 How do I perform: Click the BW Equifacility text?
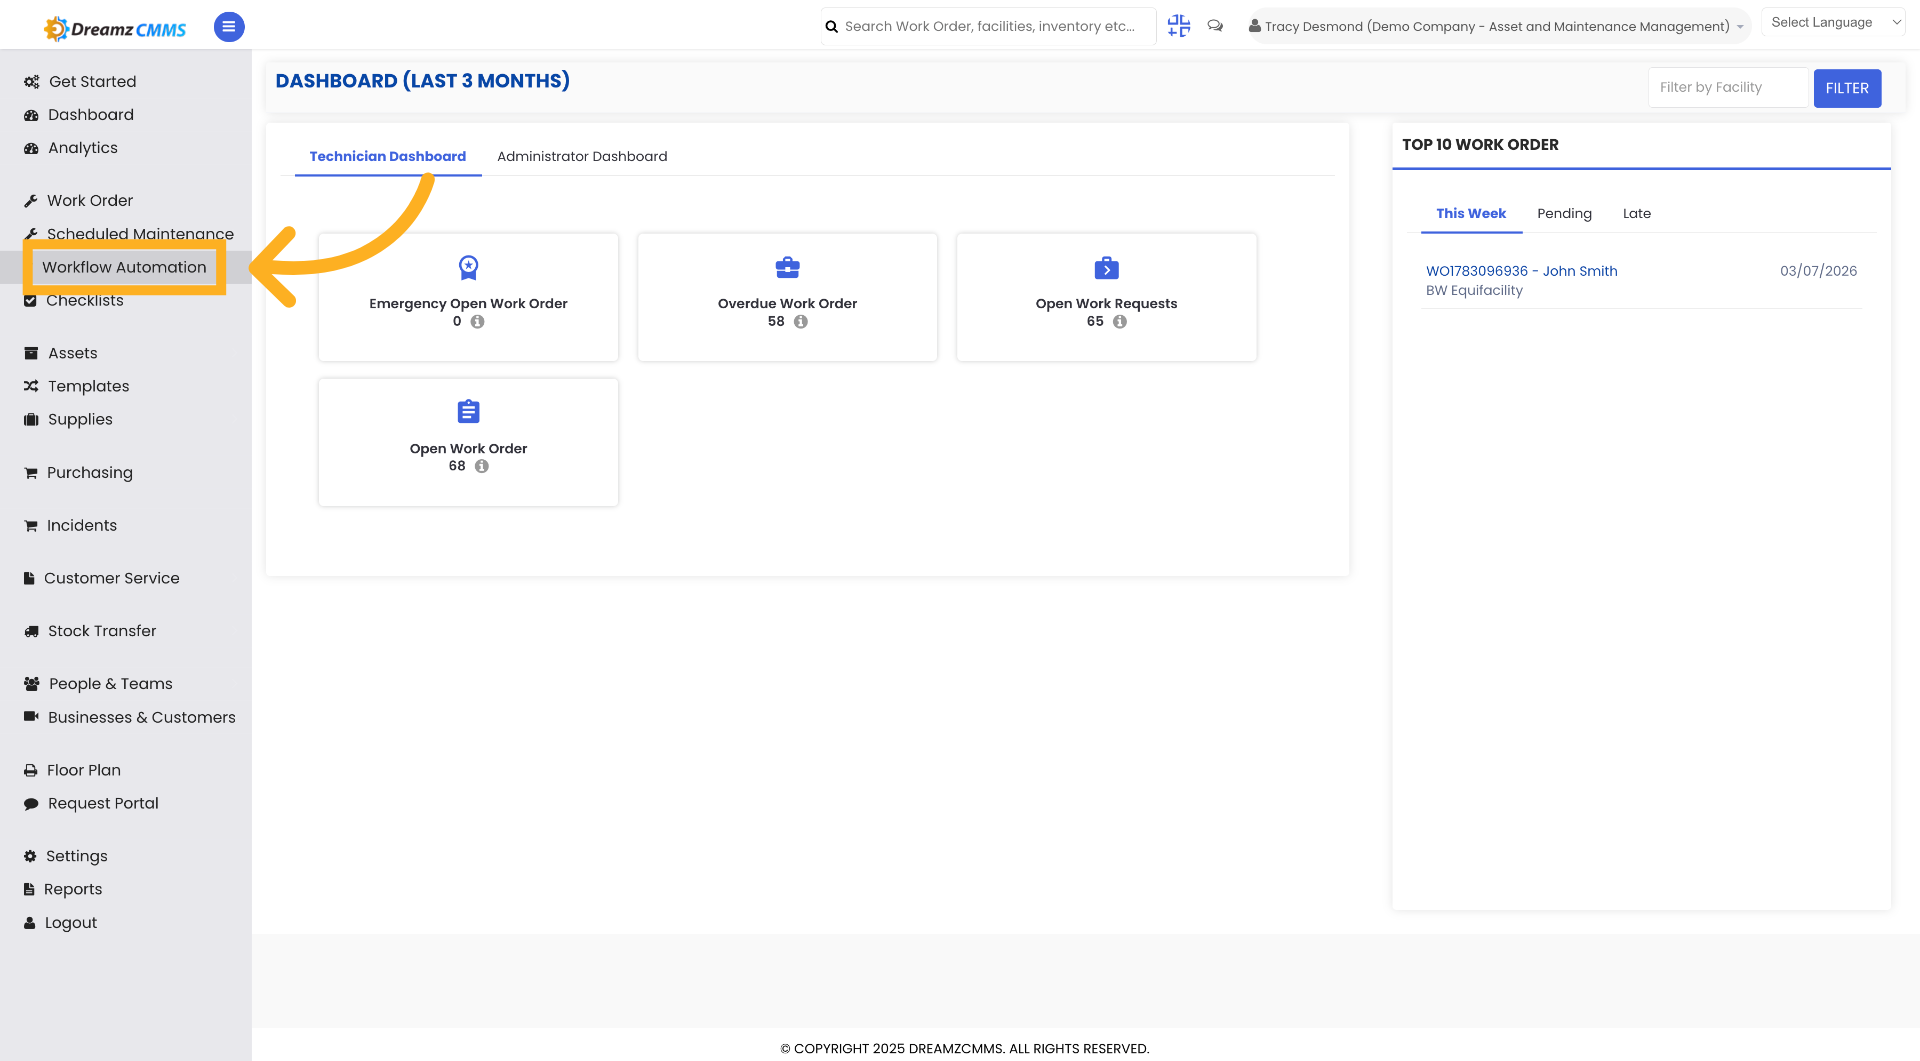tap(1474, 291)
